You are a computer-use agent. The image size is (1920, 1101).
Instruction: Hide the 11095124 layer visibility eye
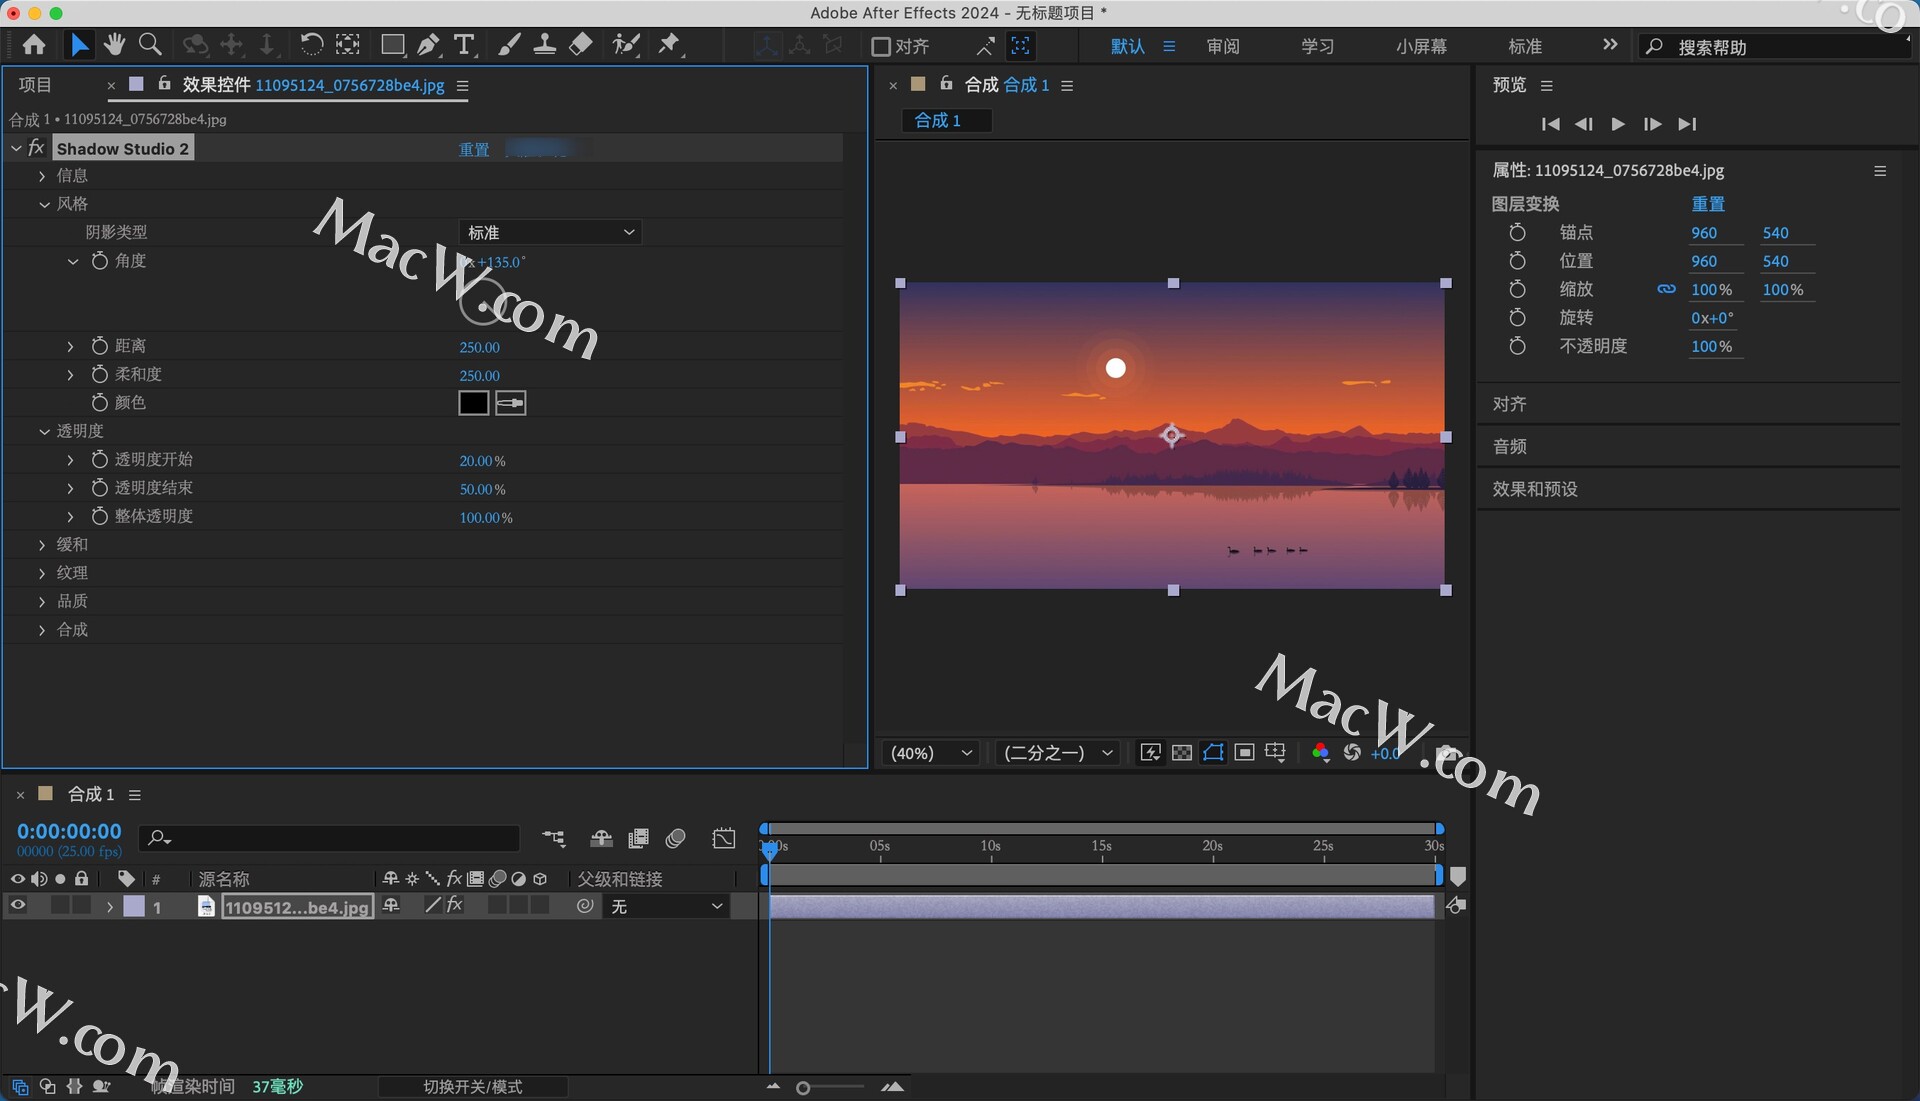[16, 905]
